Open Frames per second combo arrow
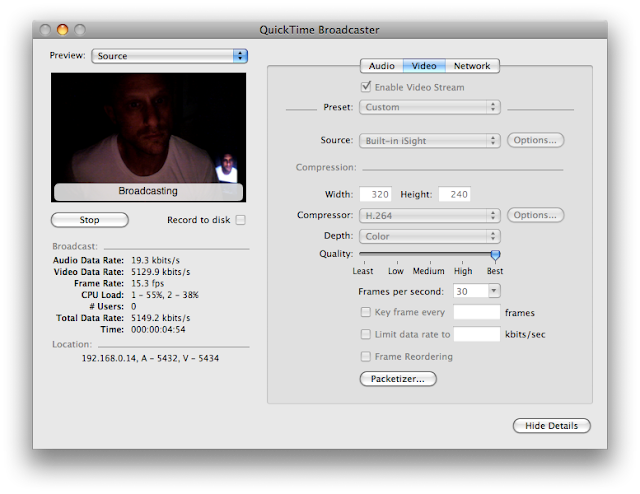 [494, 291]
